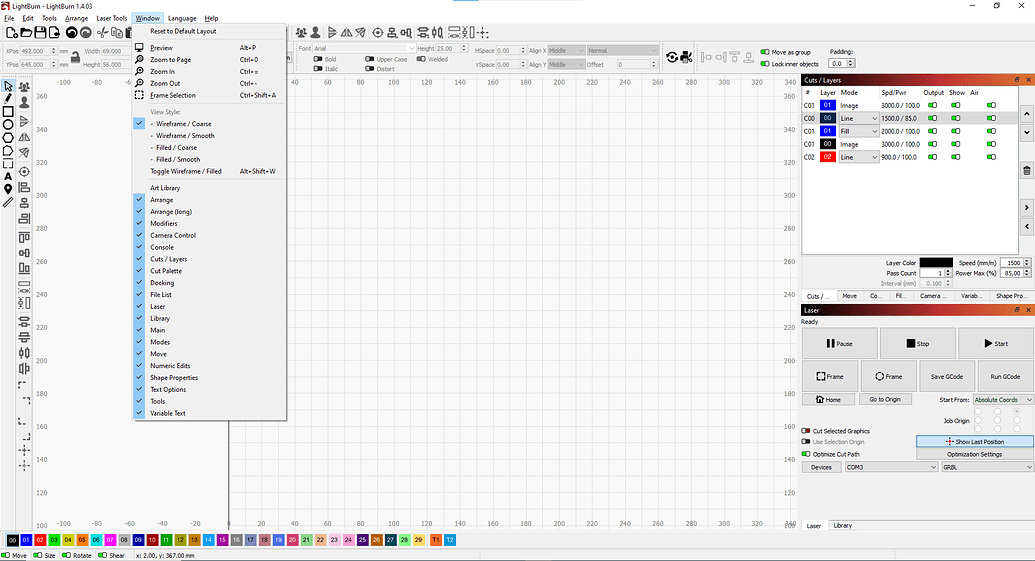1035x561 pixels.
Task: Click the Move to Center target icon
Action: 378,32
